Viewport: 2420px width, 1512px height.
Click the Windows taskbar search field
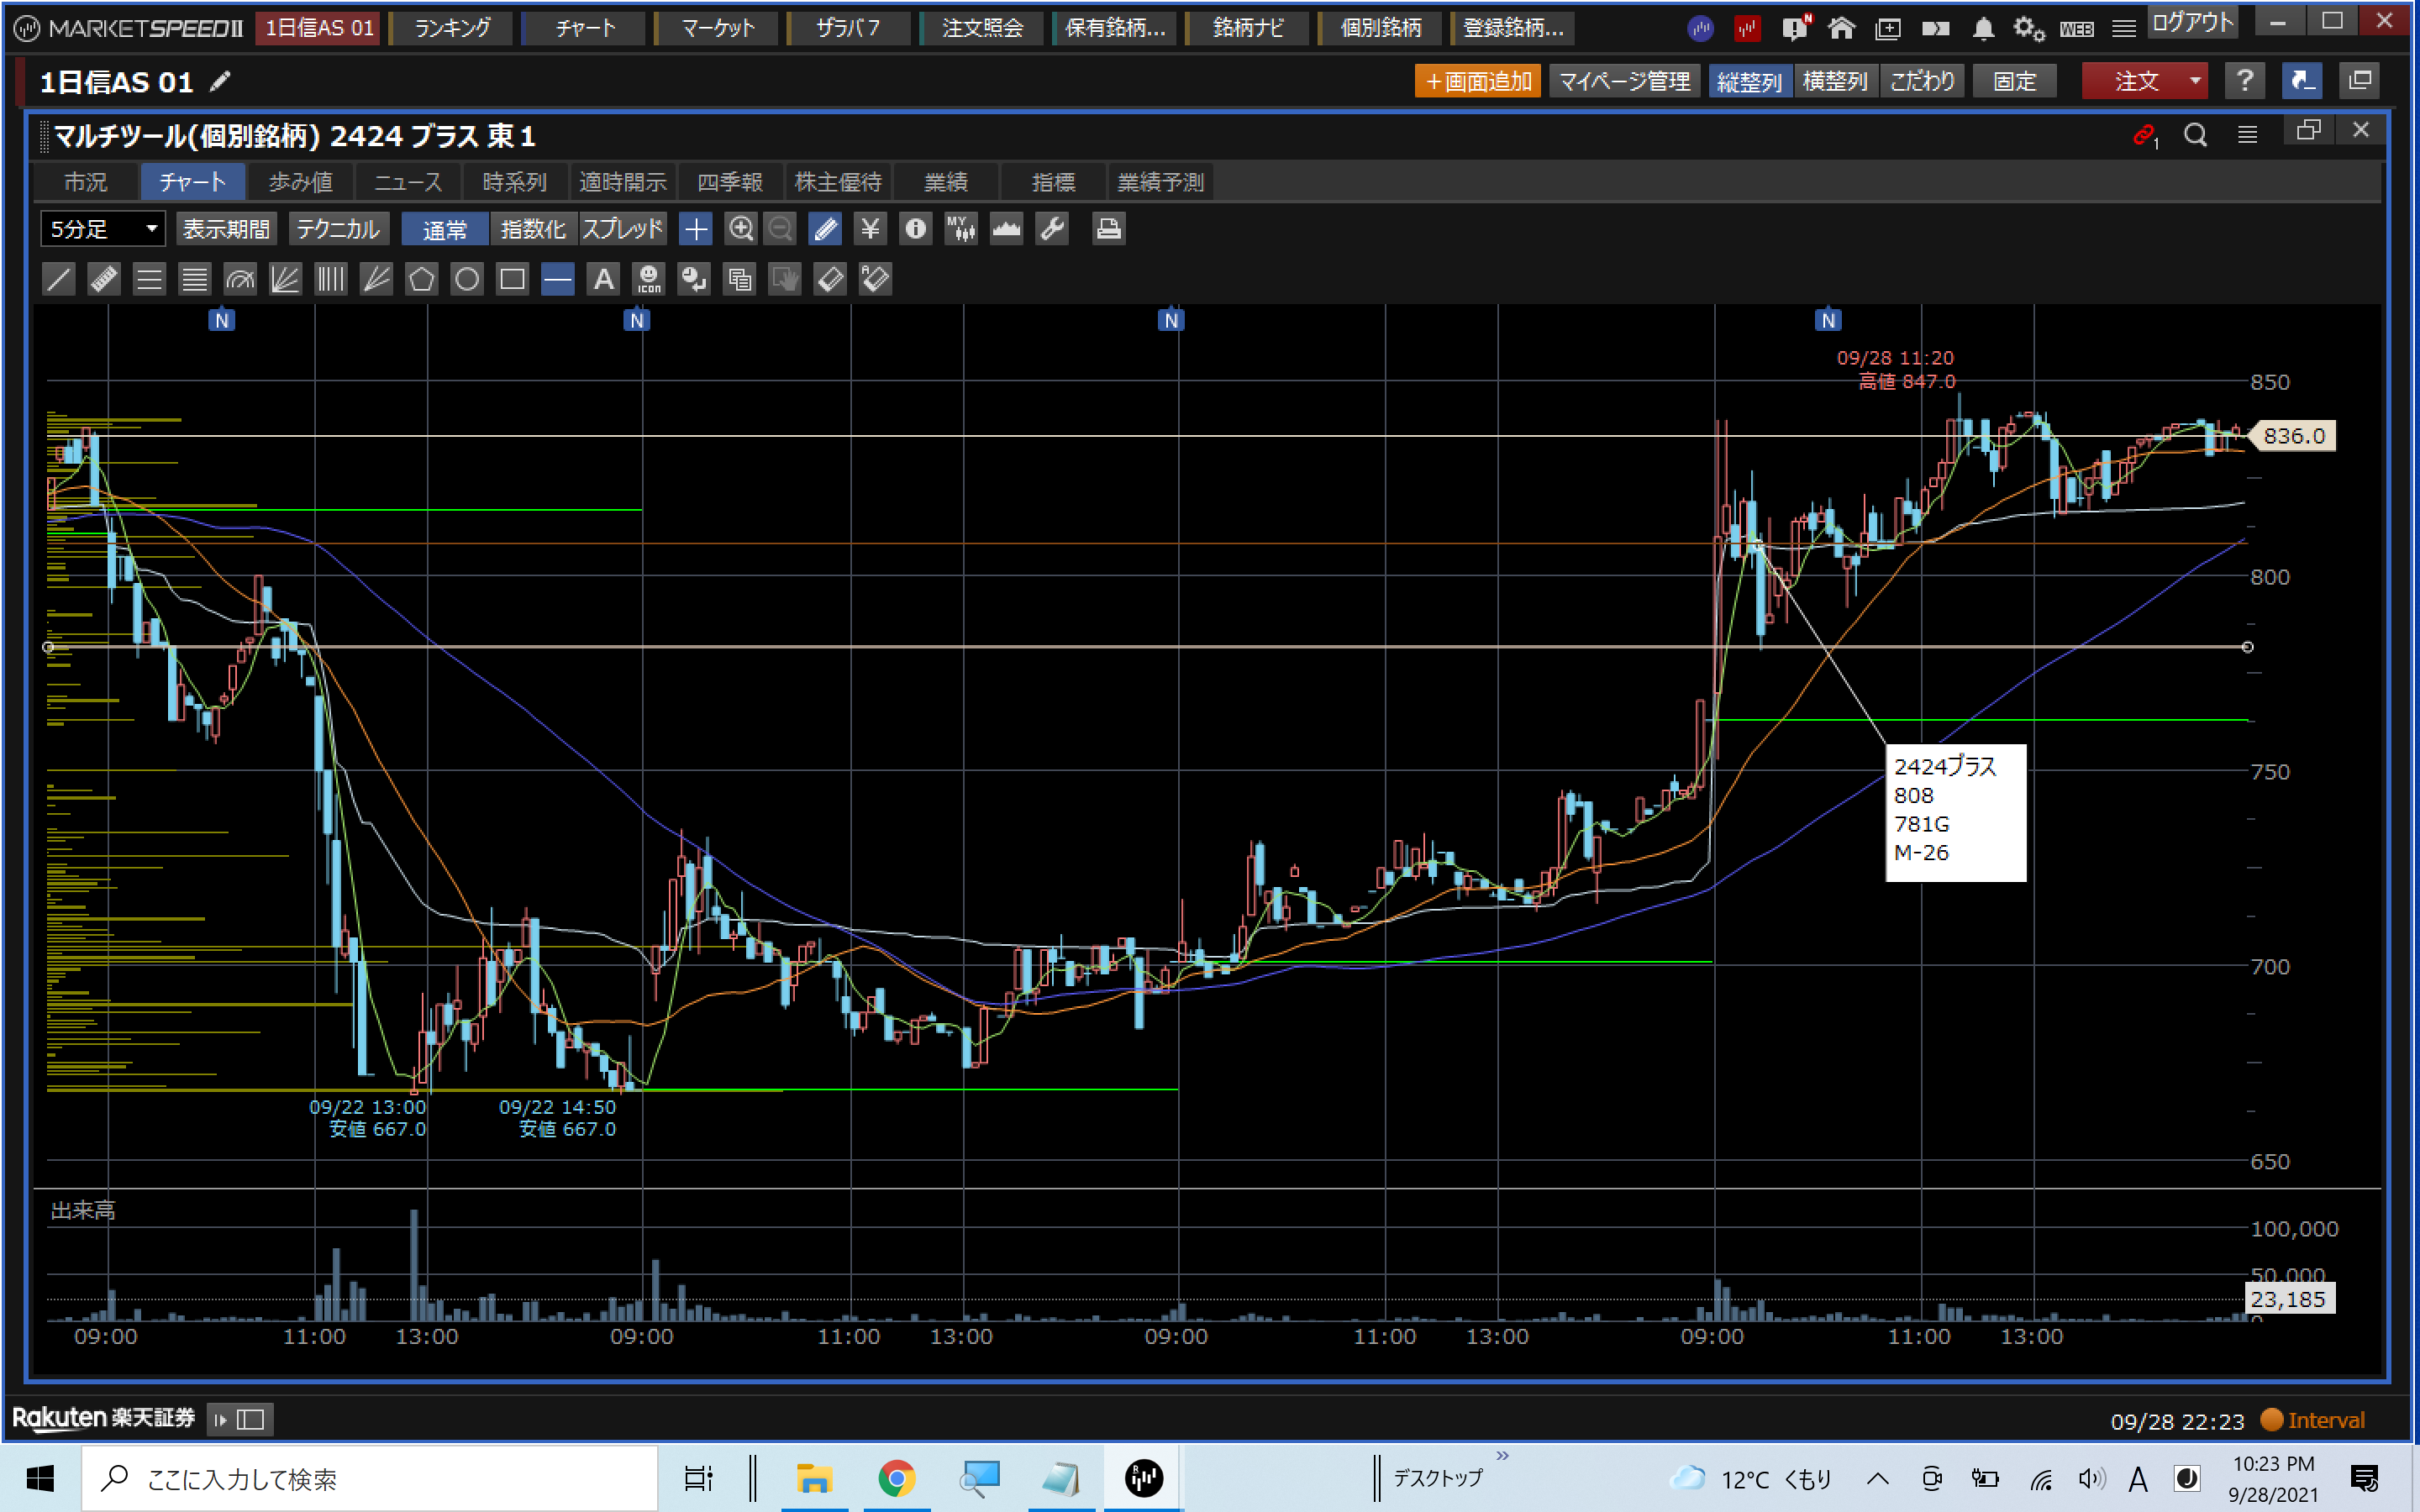coord(370,1478)
